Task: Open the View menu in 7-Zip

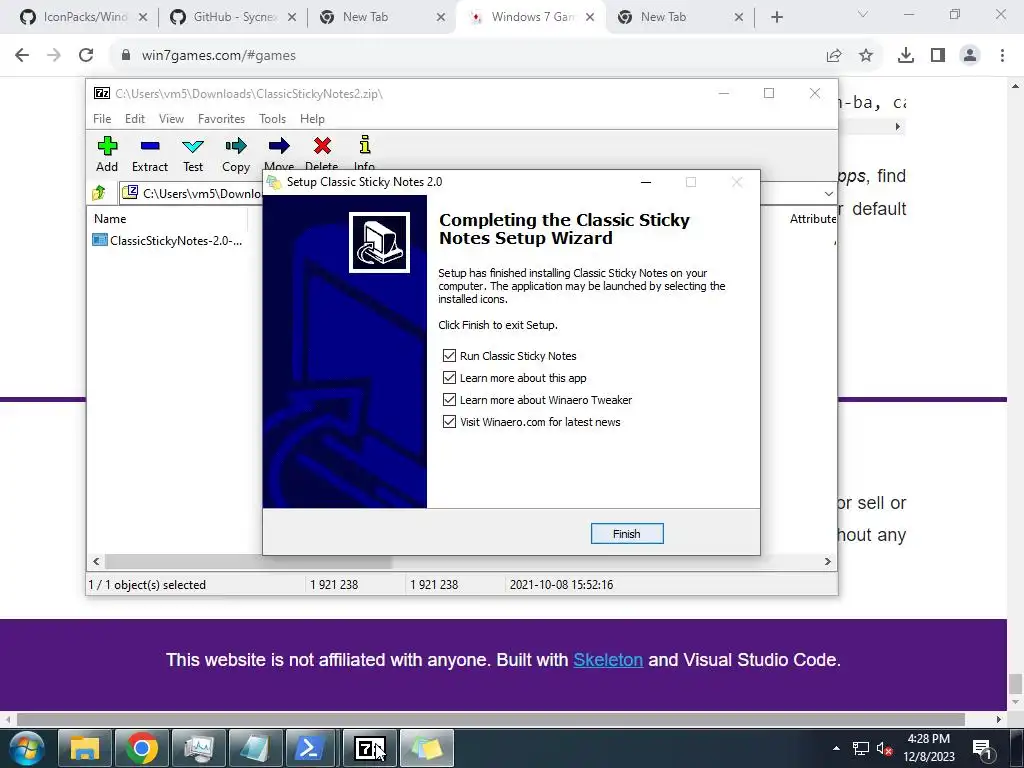Action: coord(171,119)
